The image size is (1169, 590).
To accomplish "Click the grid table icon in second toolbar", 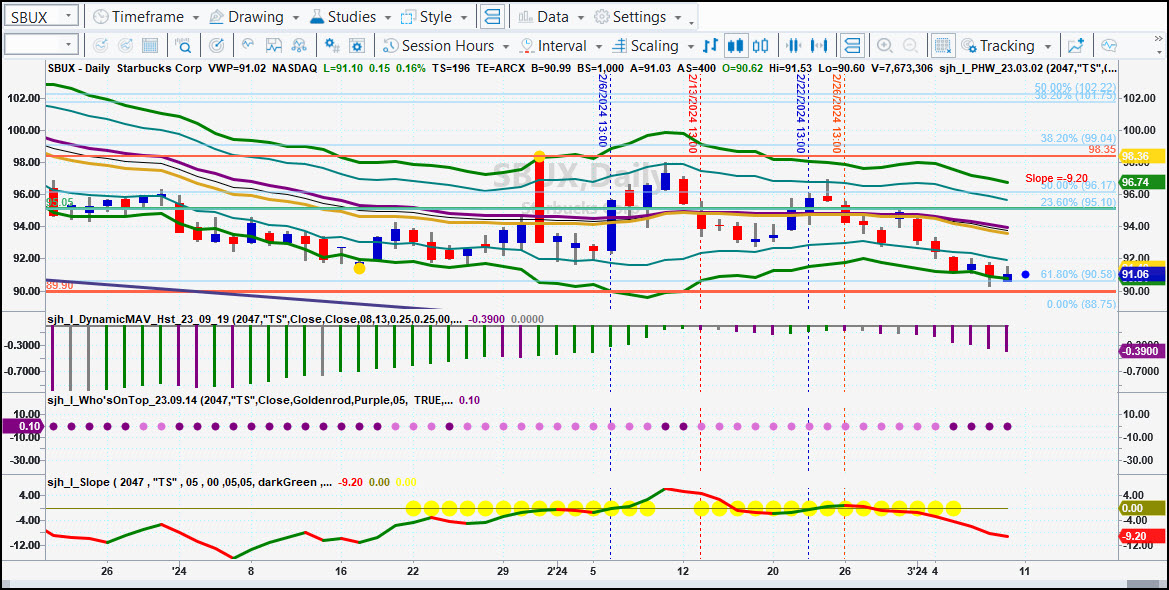I will point(150,45).
